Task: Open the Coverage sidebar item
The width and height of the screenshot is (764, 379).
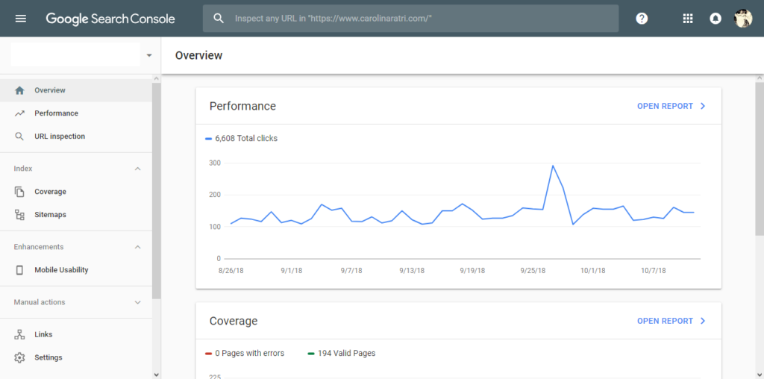Action: pyautogui.click(x=76, y=191)
